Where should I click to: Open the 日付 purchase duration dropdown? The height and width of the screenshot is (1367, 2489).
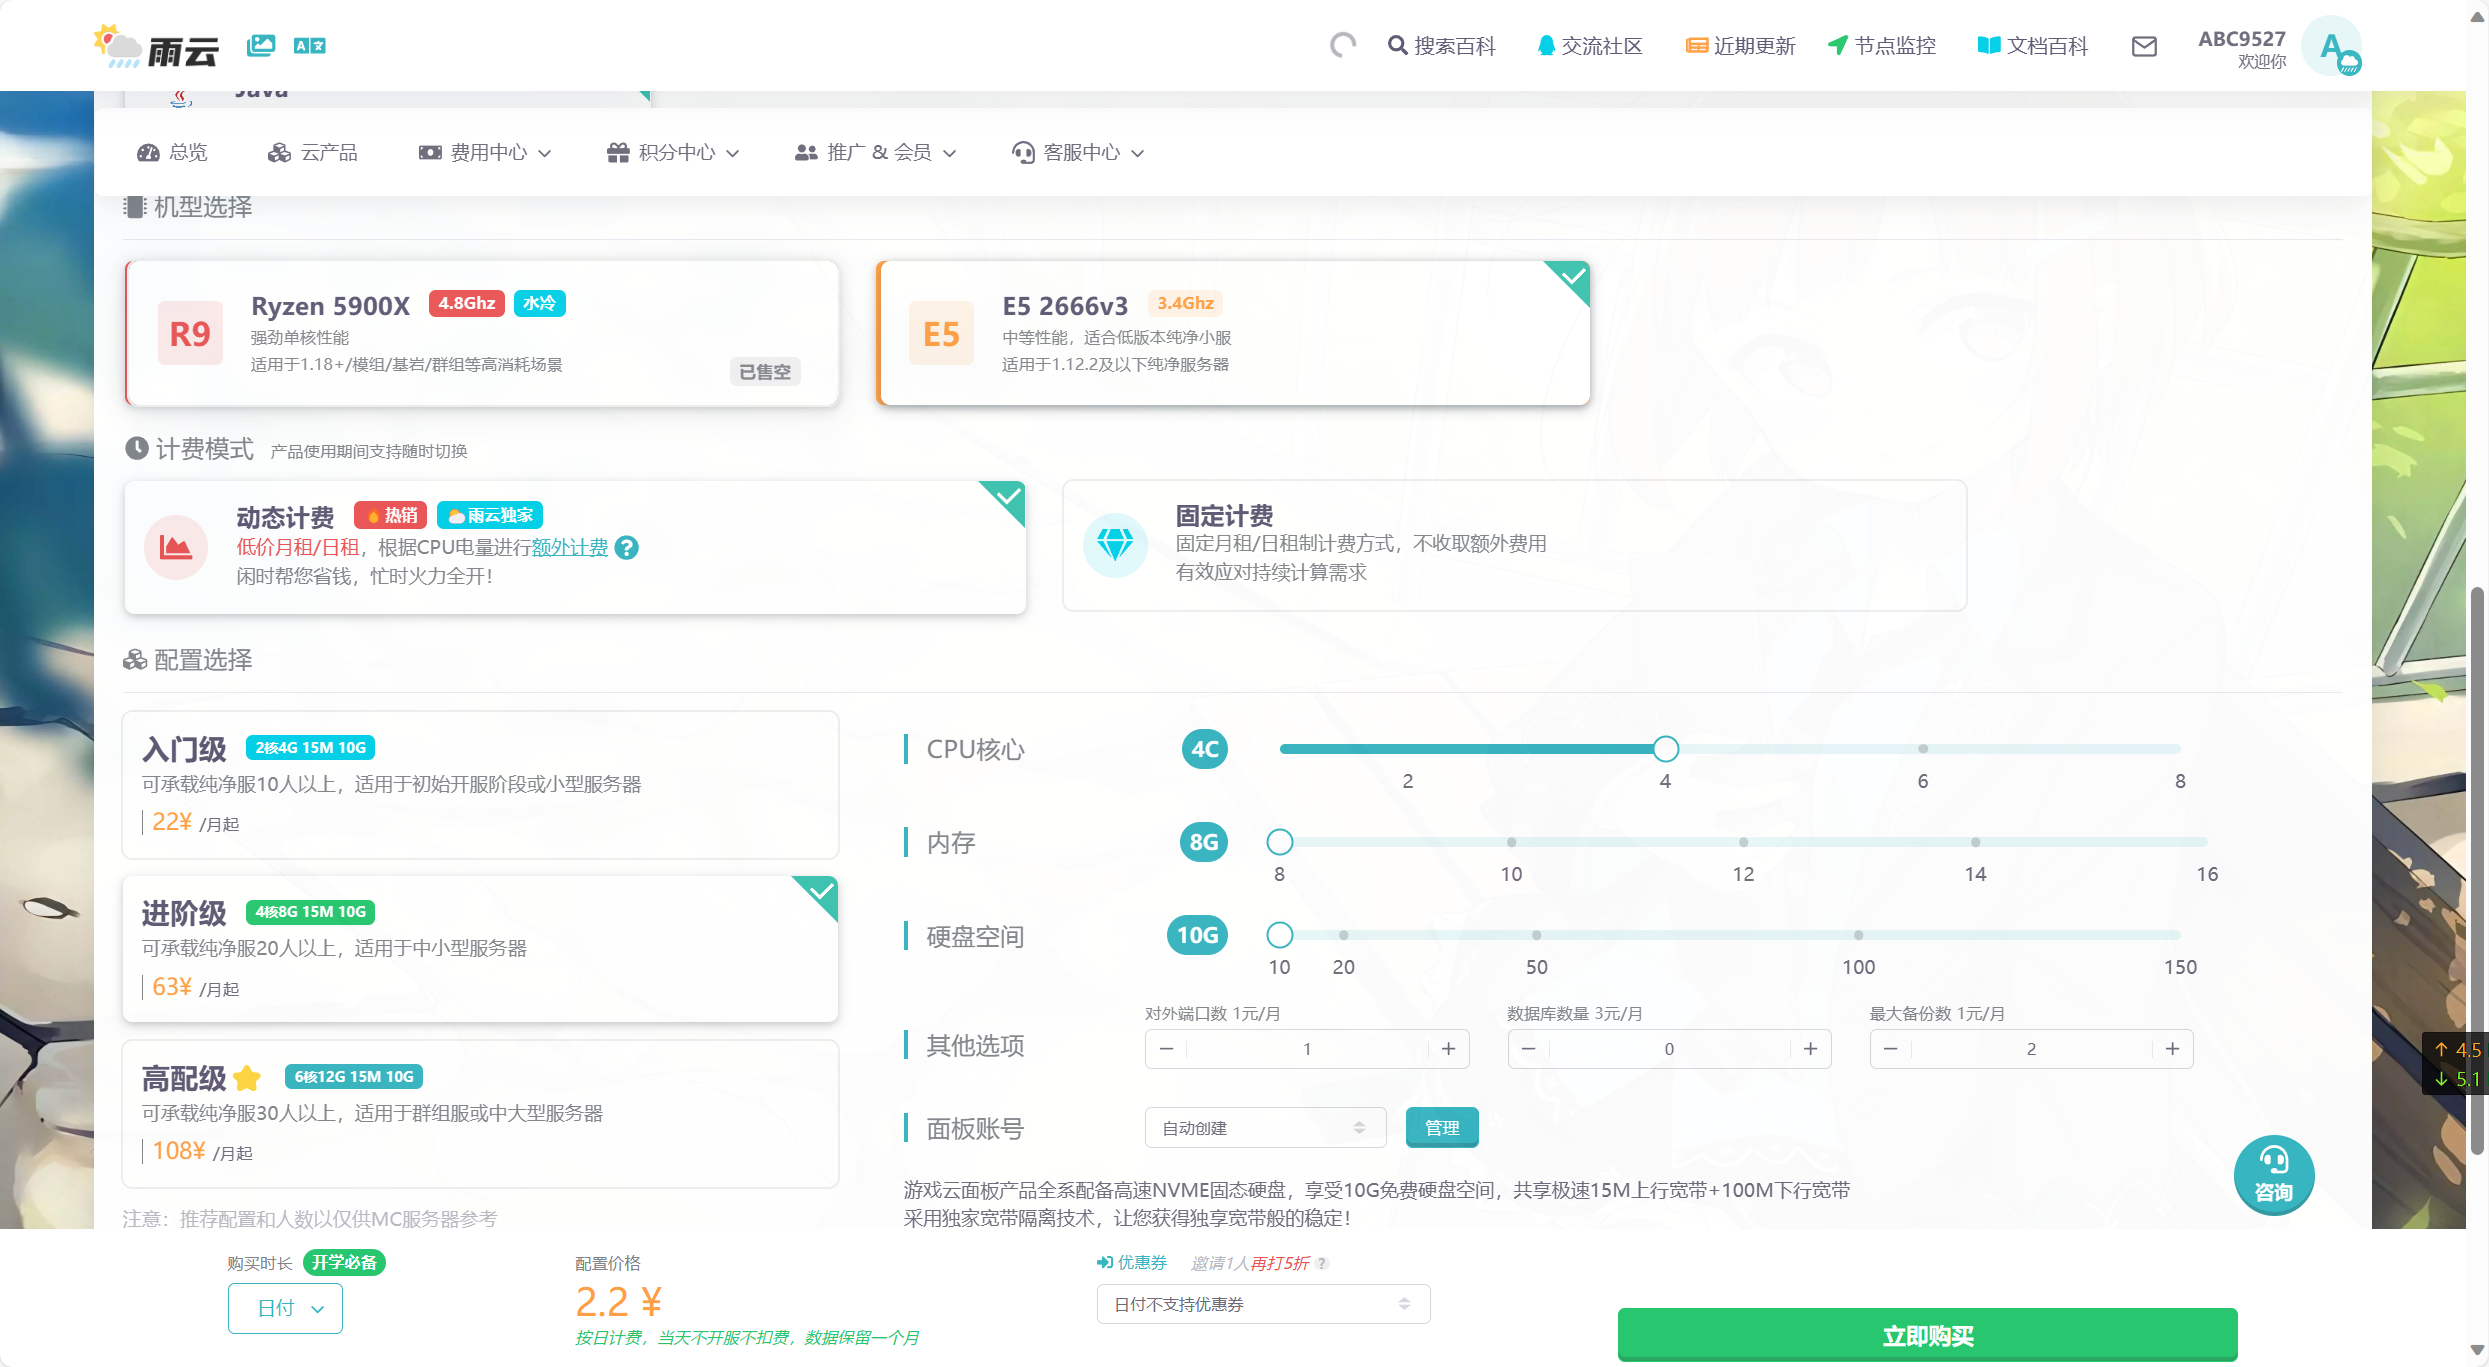(285, 1308)
